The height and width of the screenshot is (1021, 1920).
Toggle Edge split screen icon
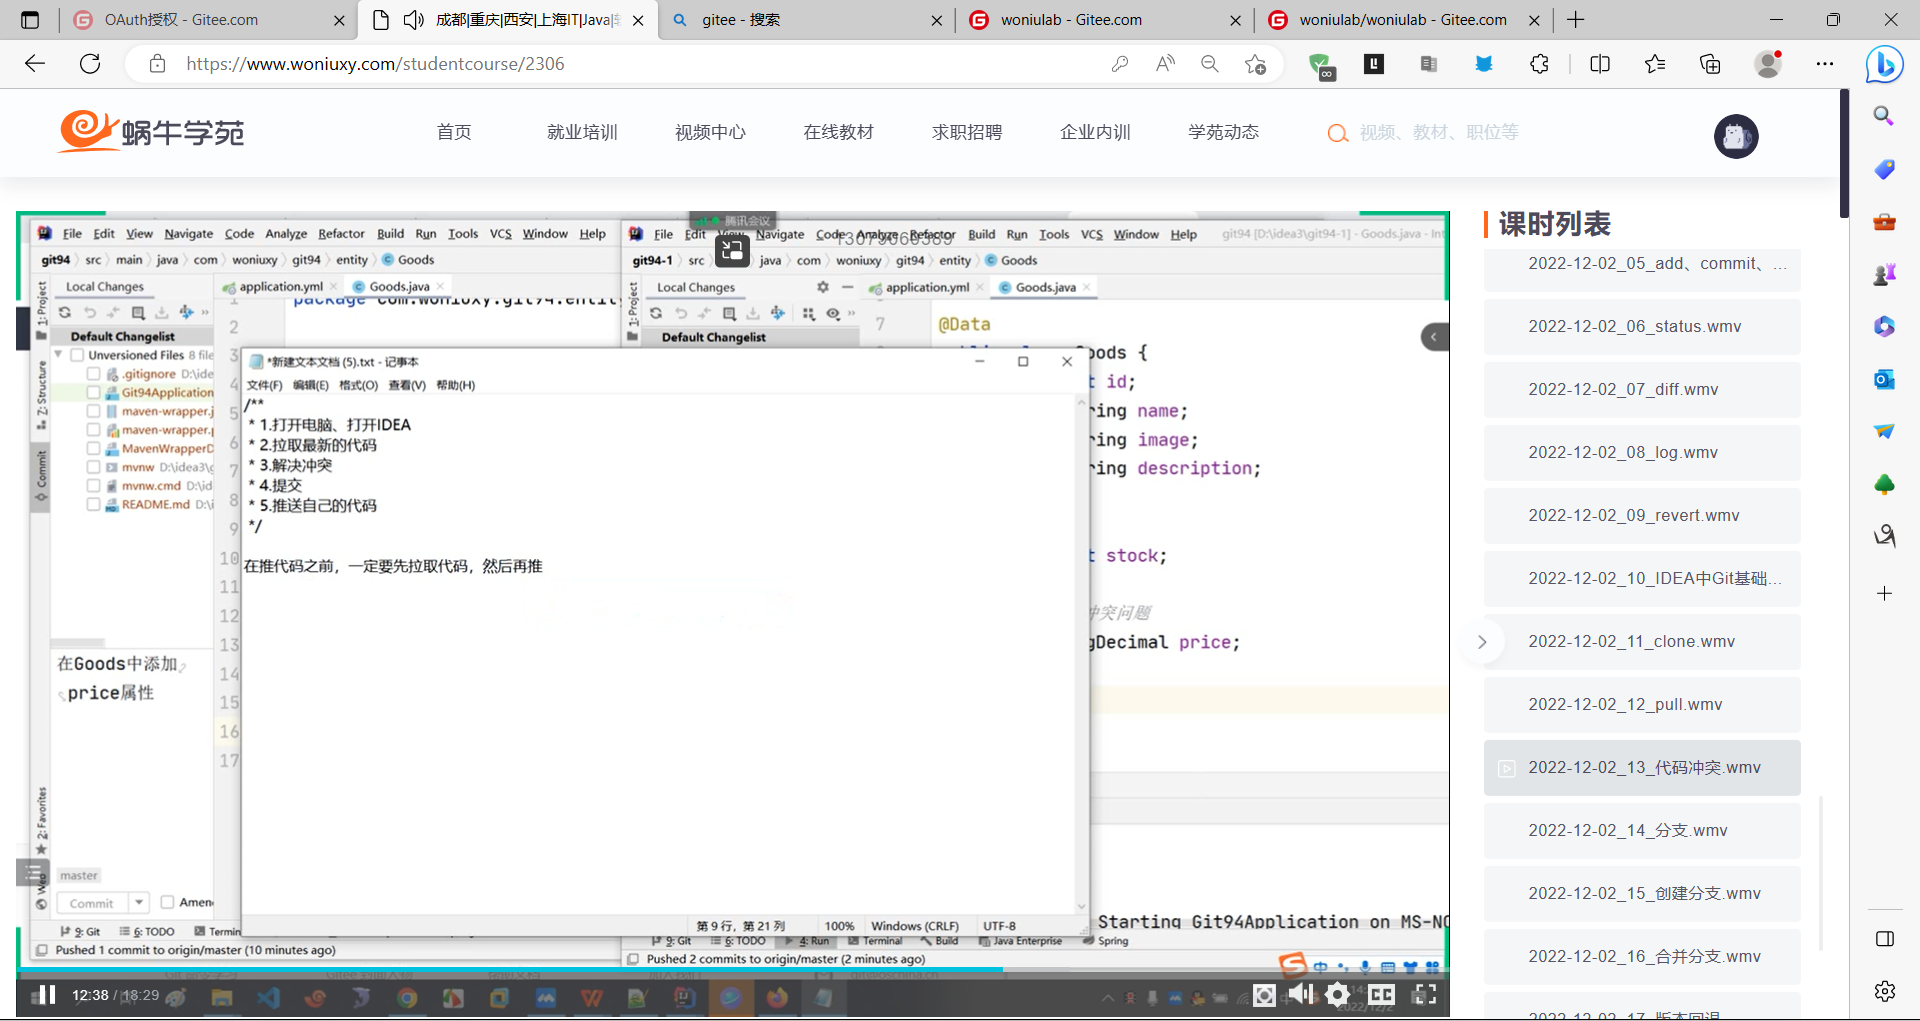click(1600, 64)
